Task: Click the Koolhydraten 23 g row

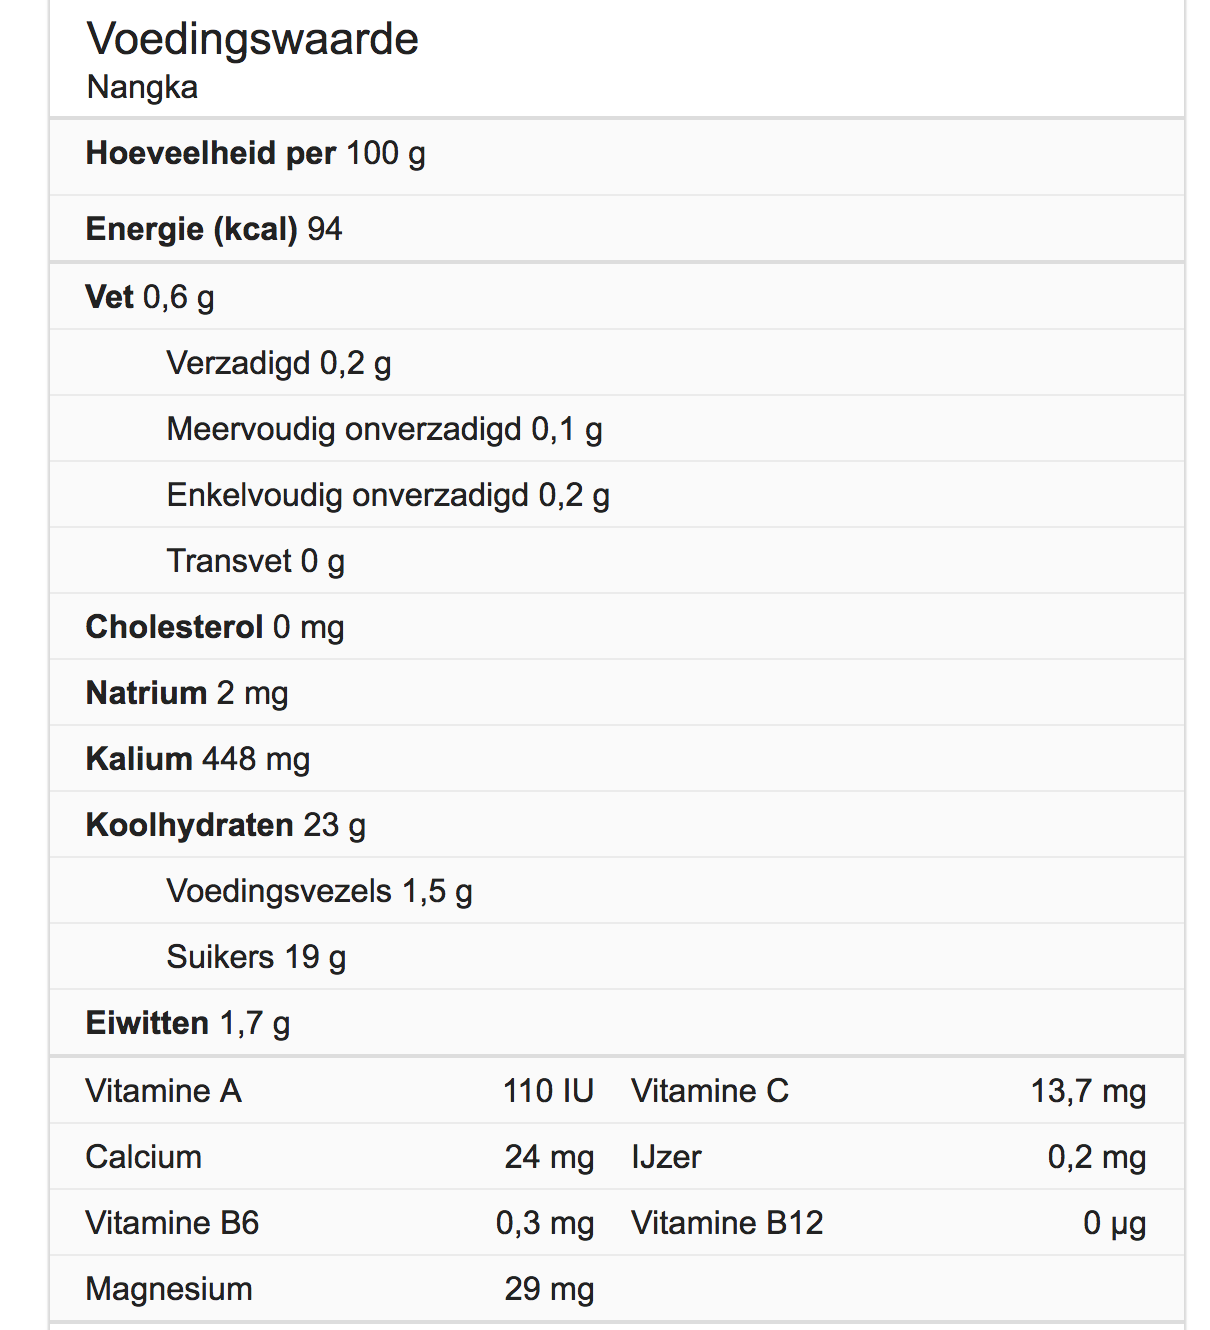Action: pyautogui.click(x=617, y=825)
